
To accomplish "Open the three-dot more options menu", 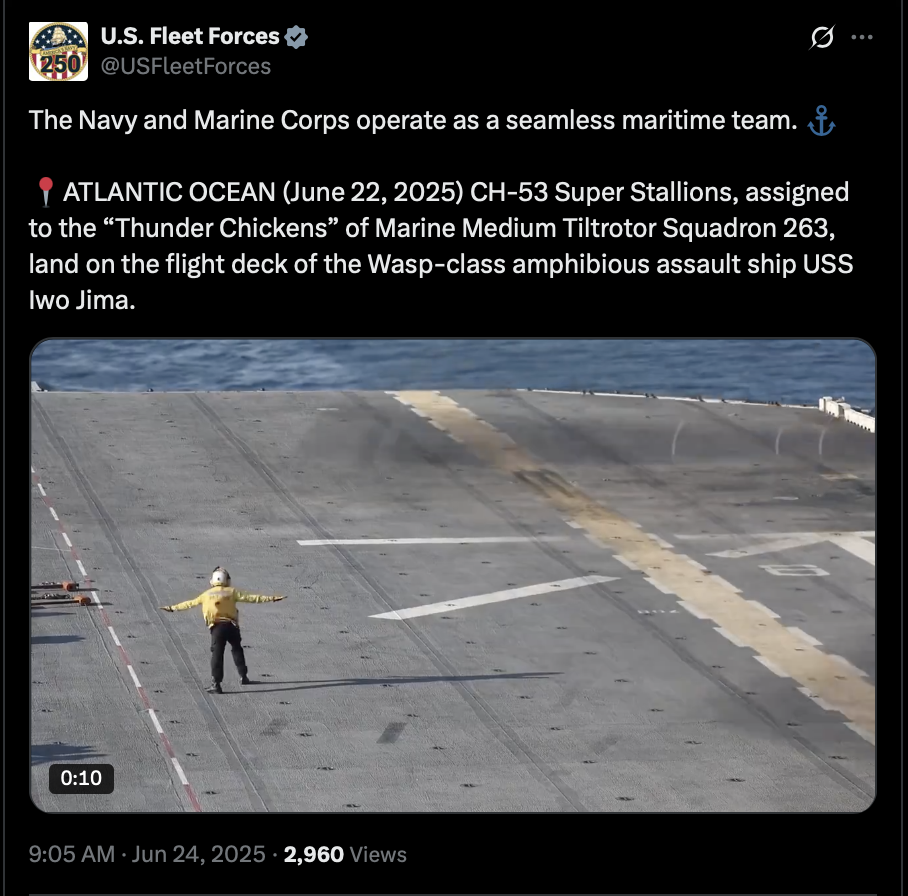I will point(862,37).
